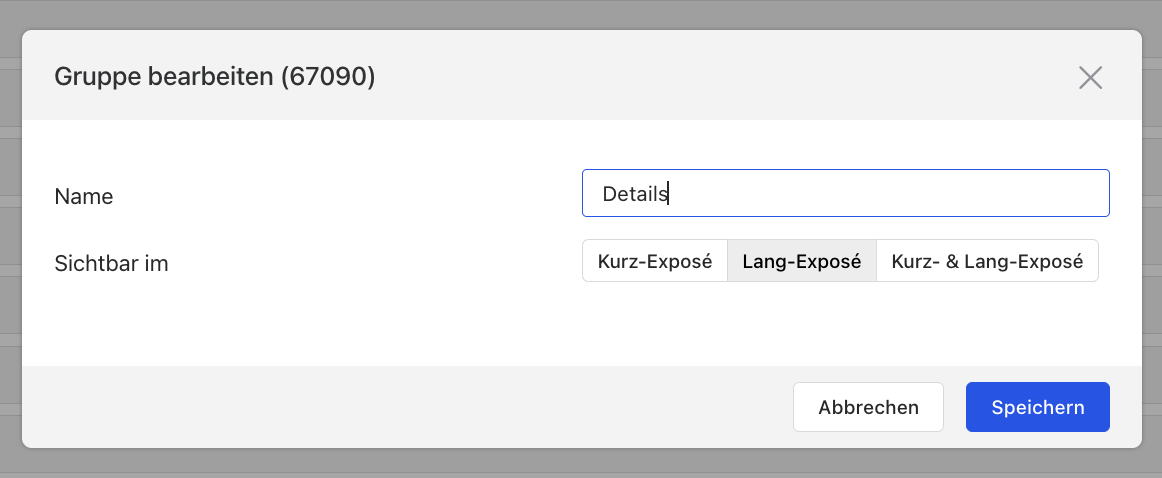Image resolution: width=1162 pixels, height=478 pixels.
Task: Click the Sichtbar im label
Action: click(111, 263)
